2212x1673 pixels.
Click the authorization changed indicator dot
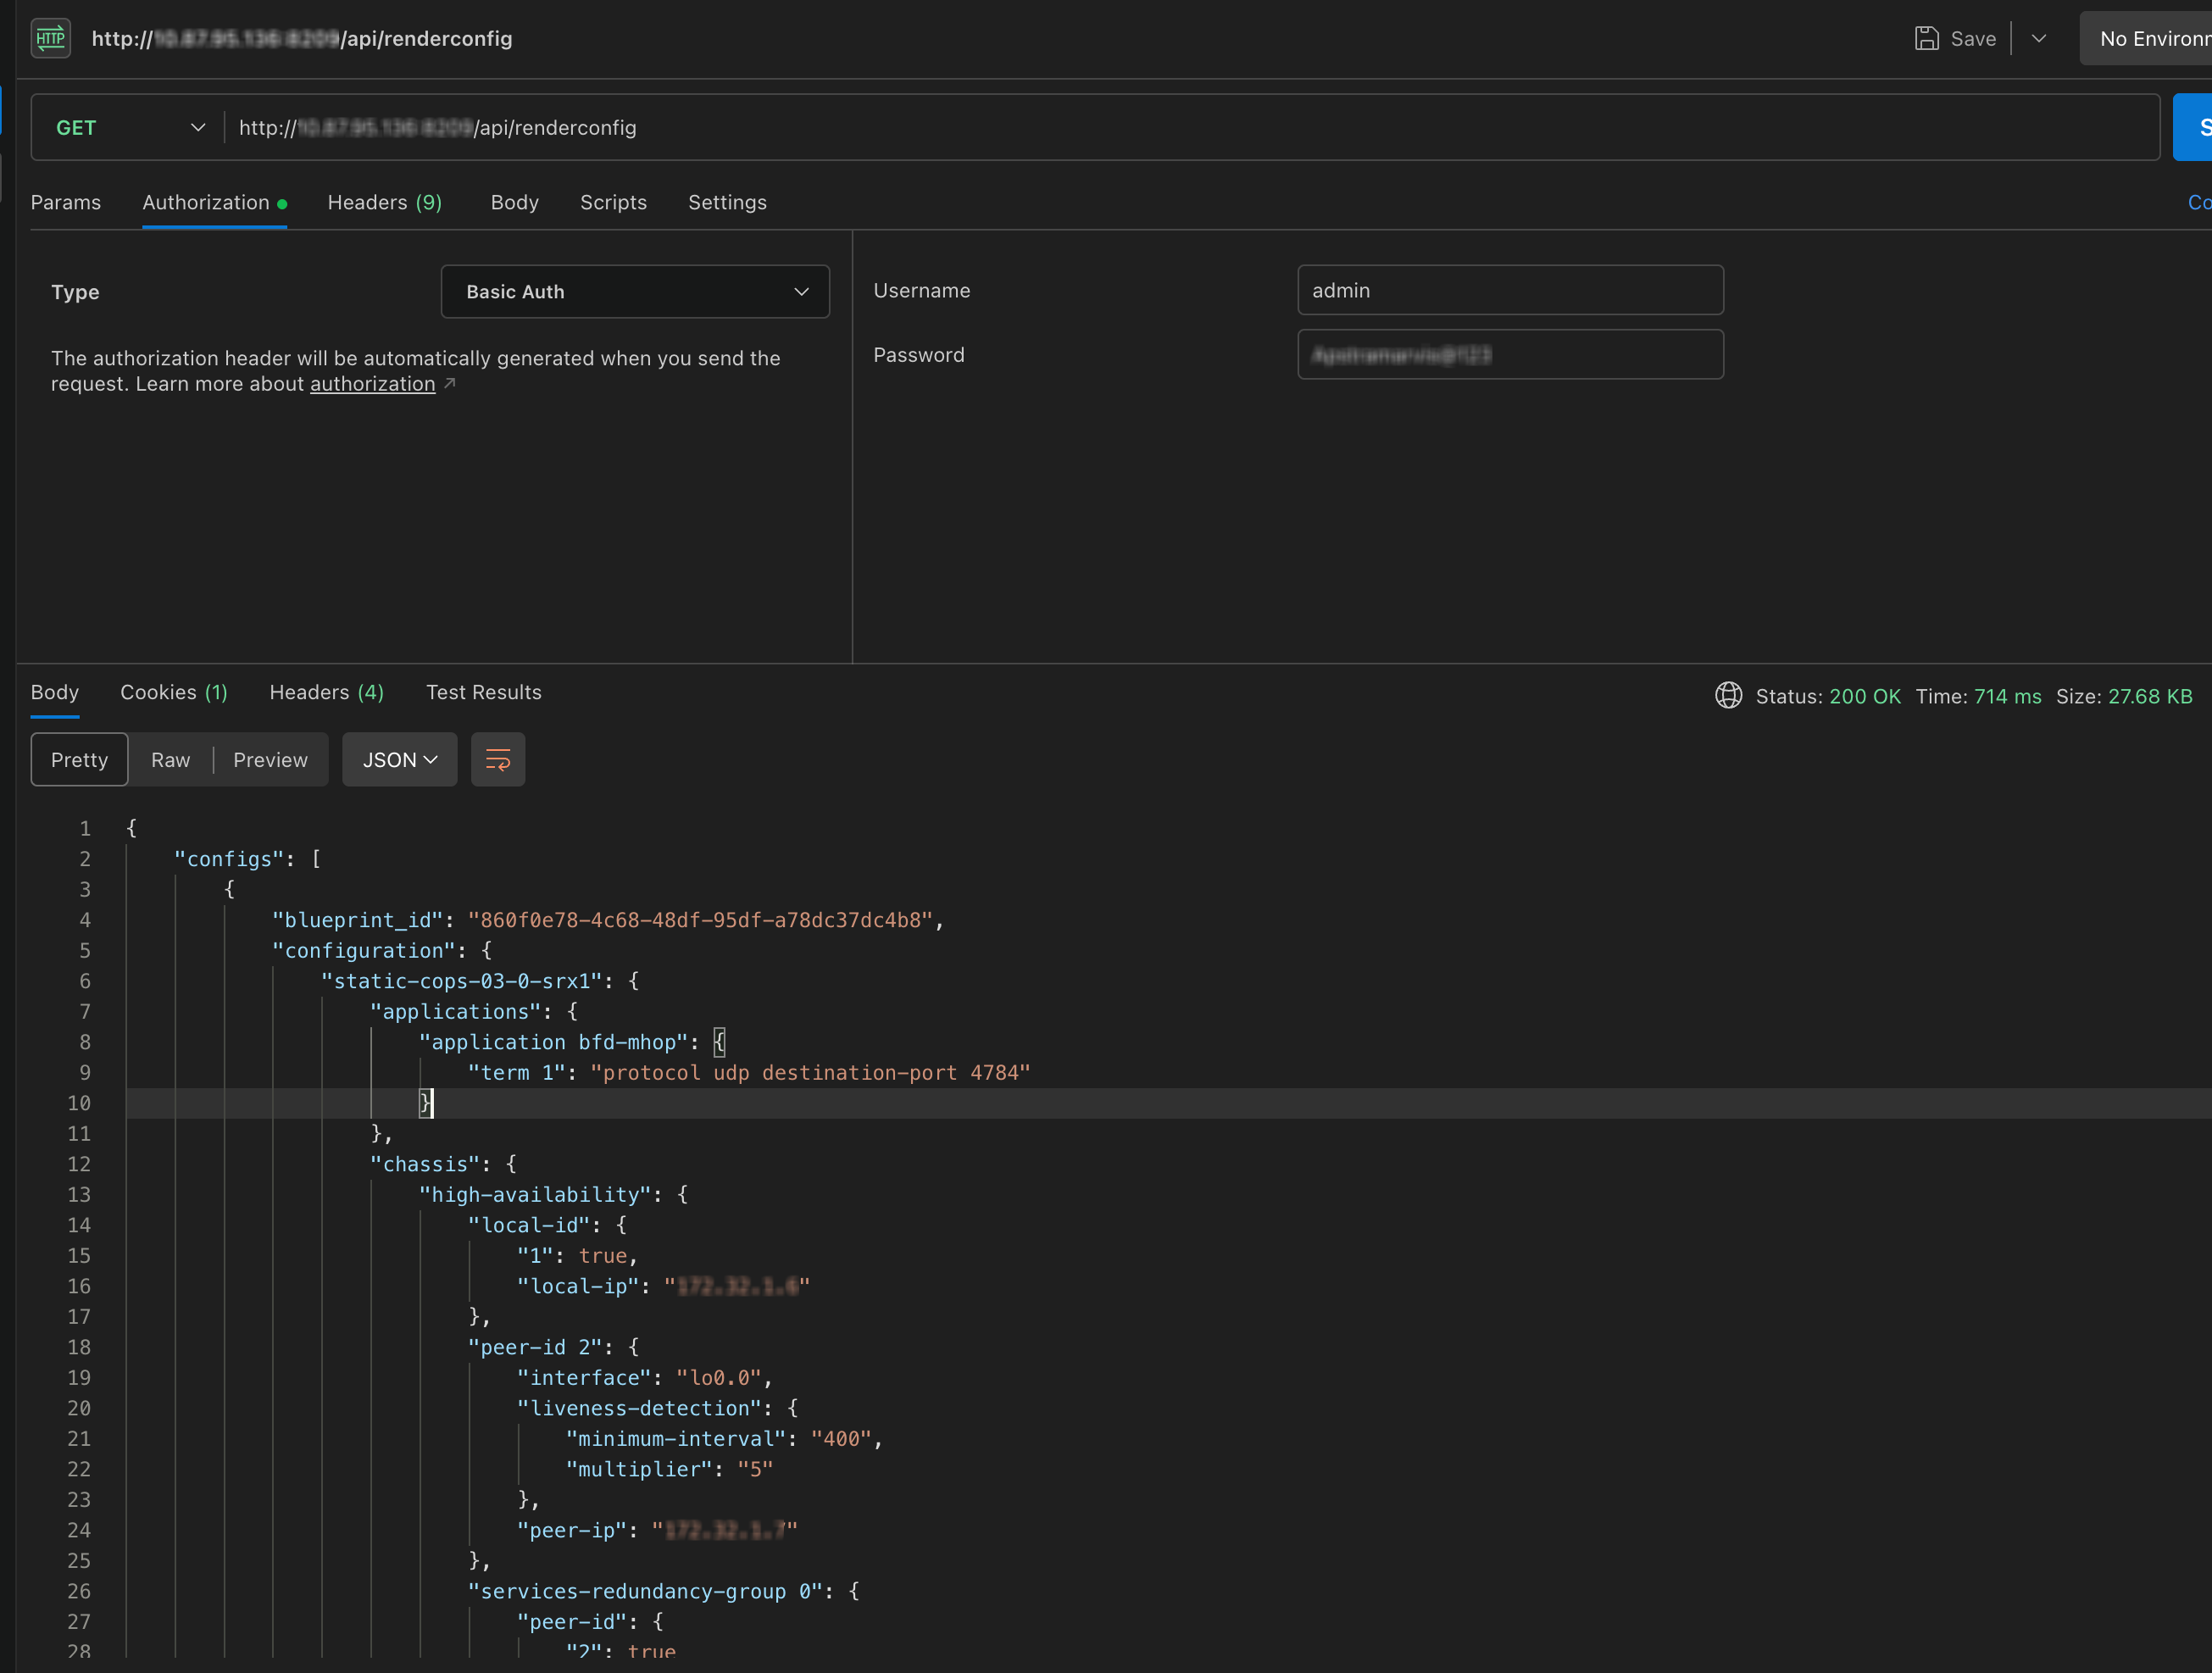point(283,202)
